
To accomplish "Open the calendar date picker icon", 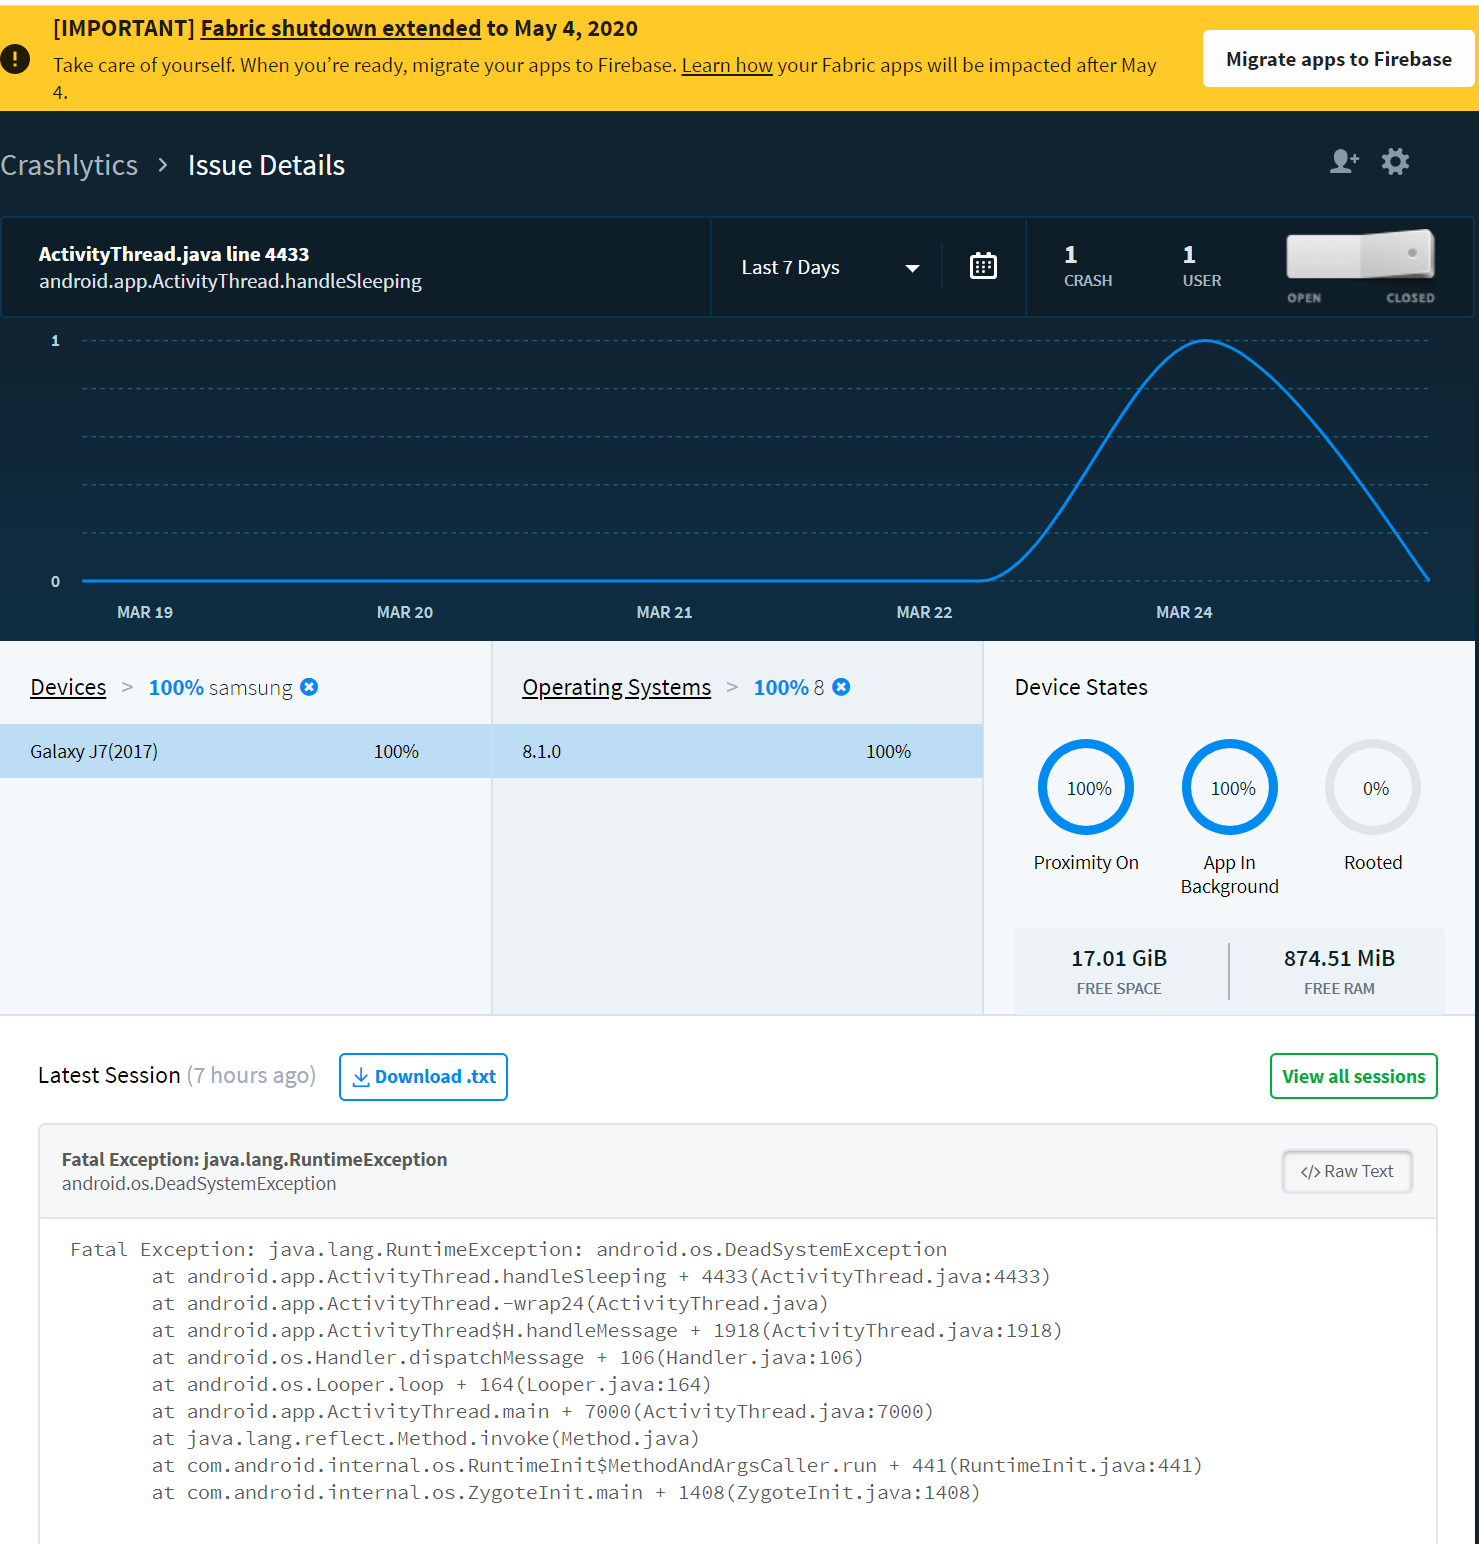I will (983, 267).
